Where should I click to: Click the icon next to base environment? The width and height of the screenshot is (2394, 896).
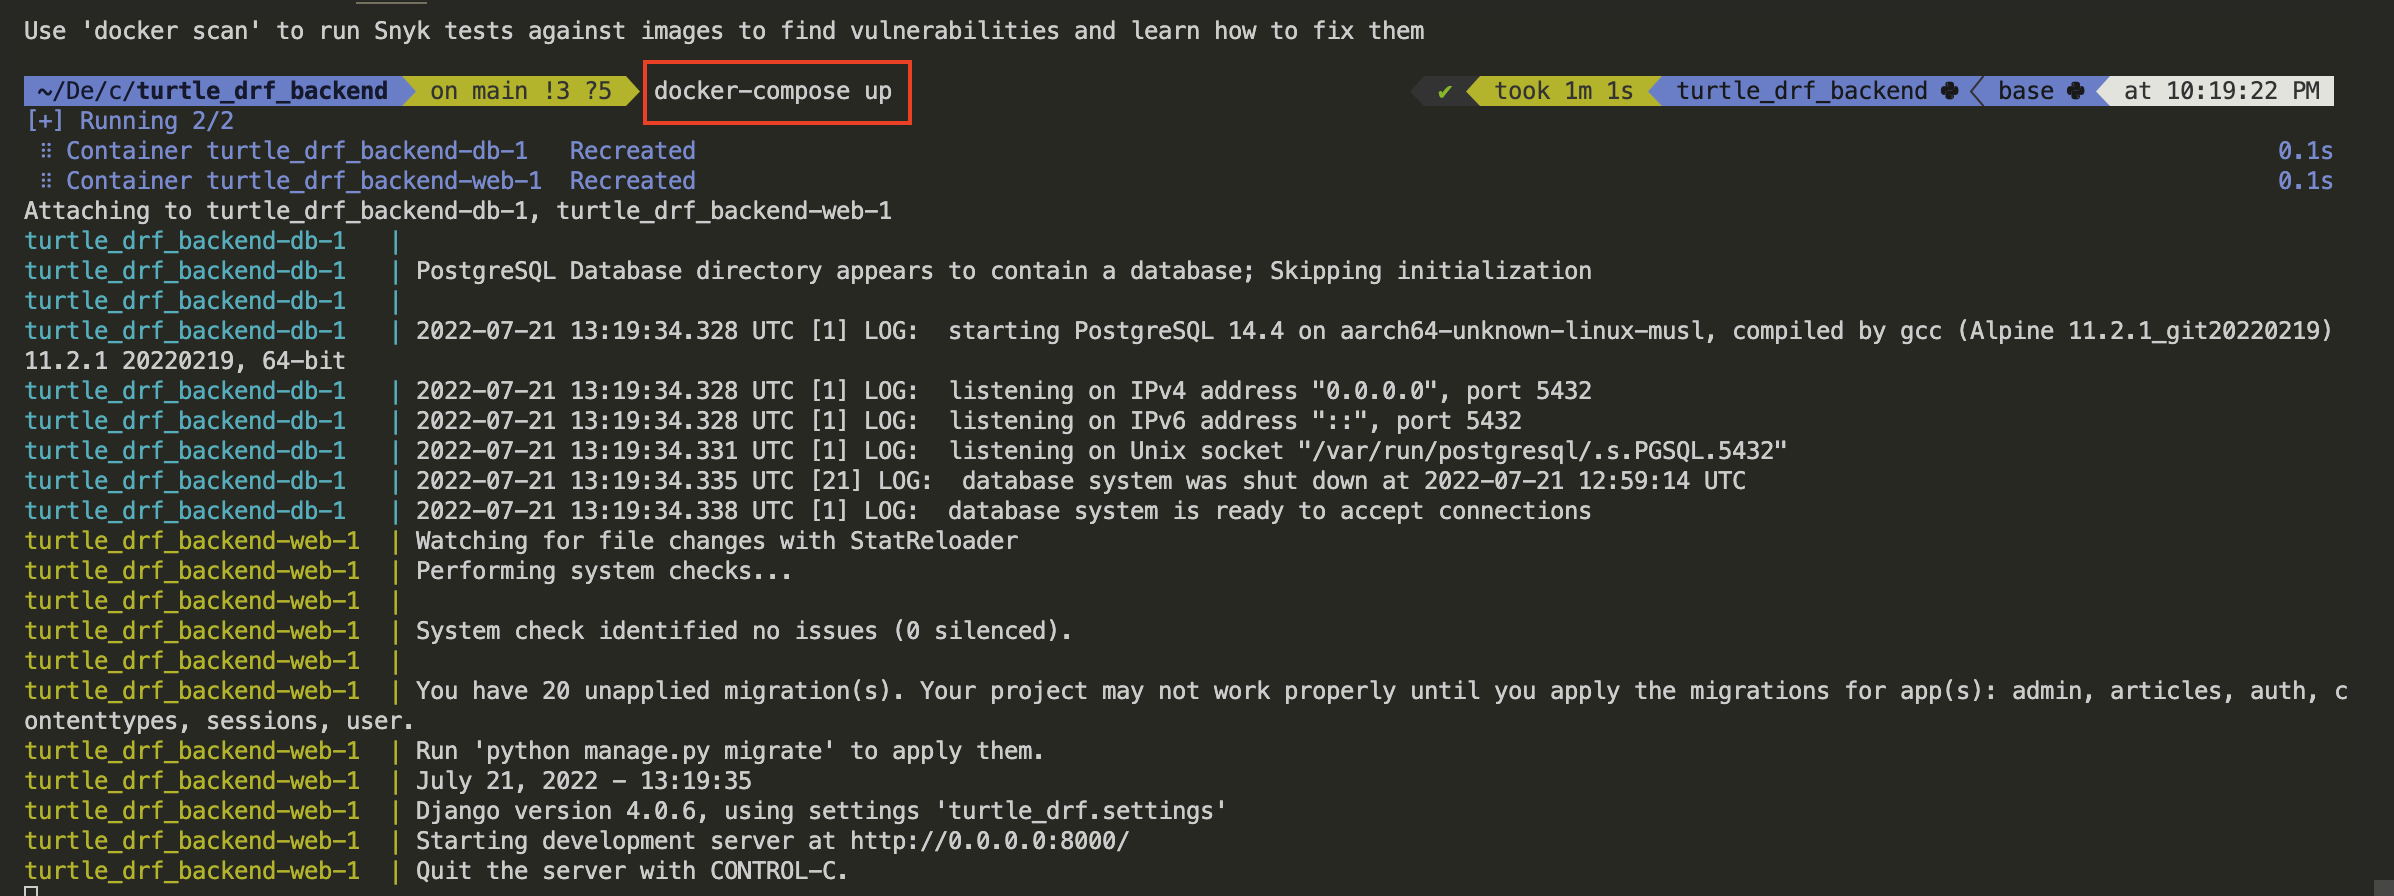(2075, 91)
